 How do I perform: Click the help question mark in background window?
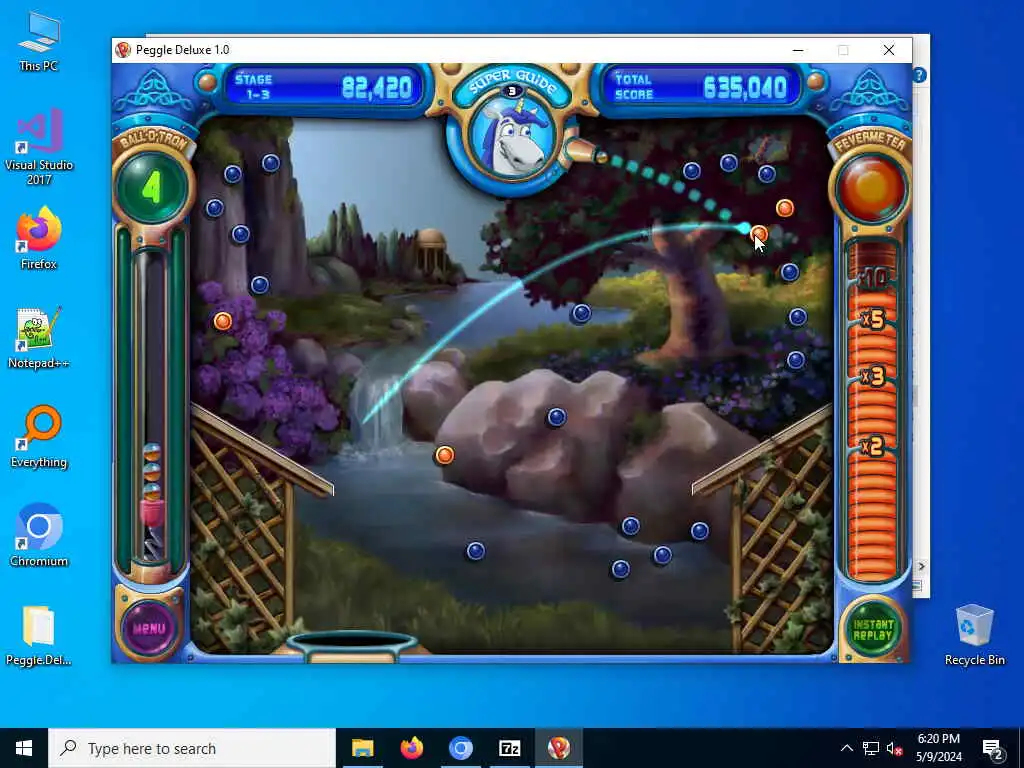click(x=920, y=75)
